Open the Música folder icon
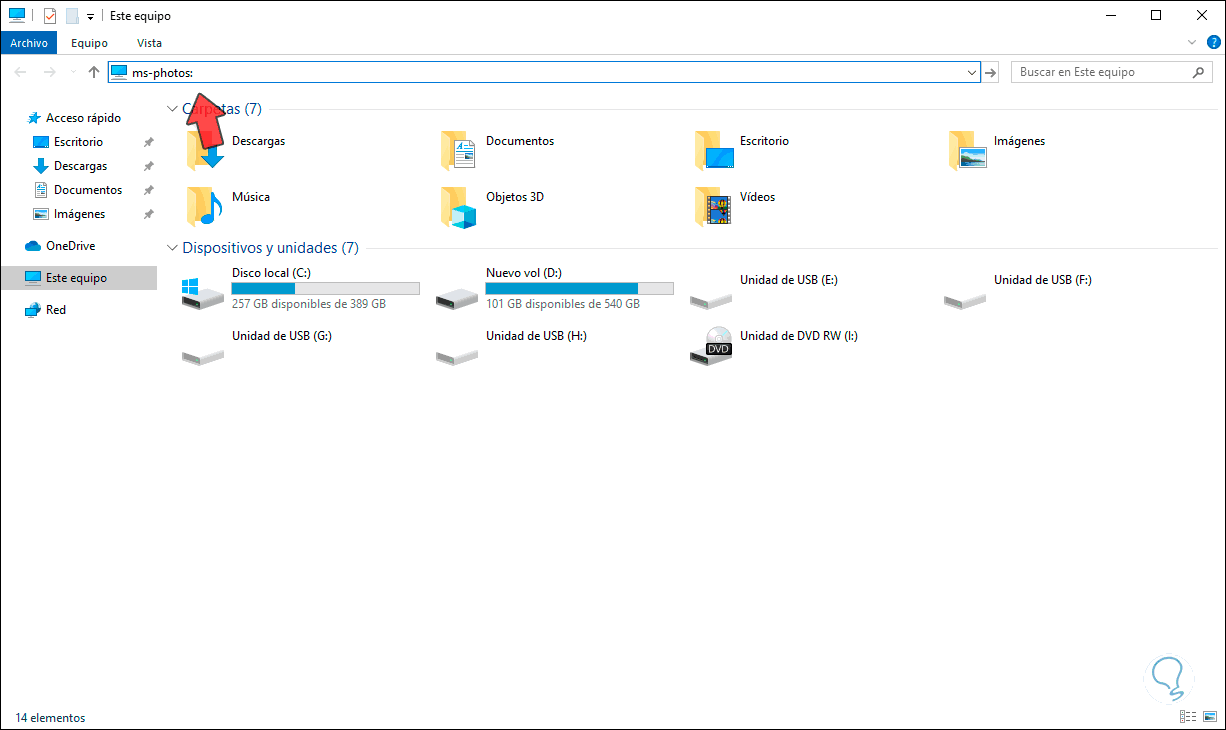This screenshot has width=1226, height=730. (204, 207)
